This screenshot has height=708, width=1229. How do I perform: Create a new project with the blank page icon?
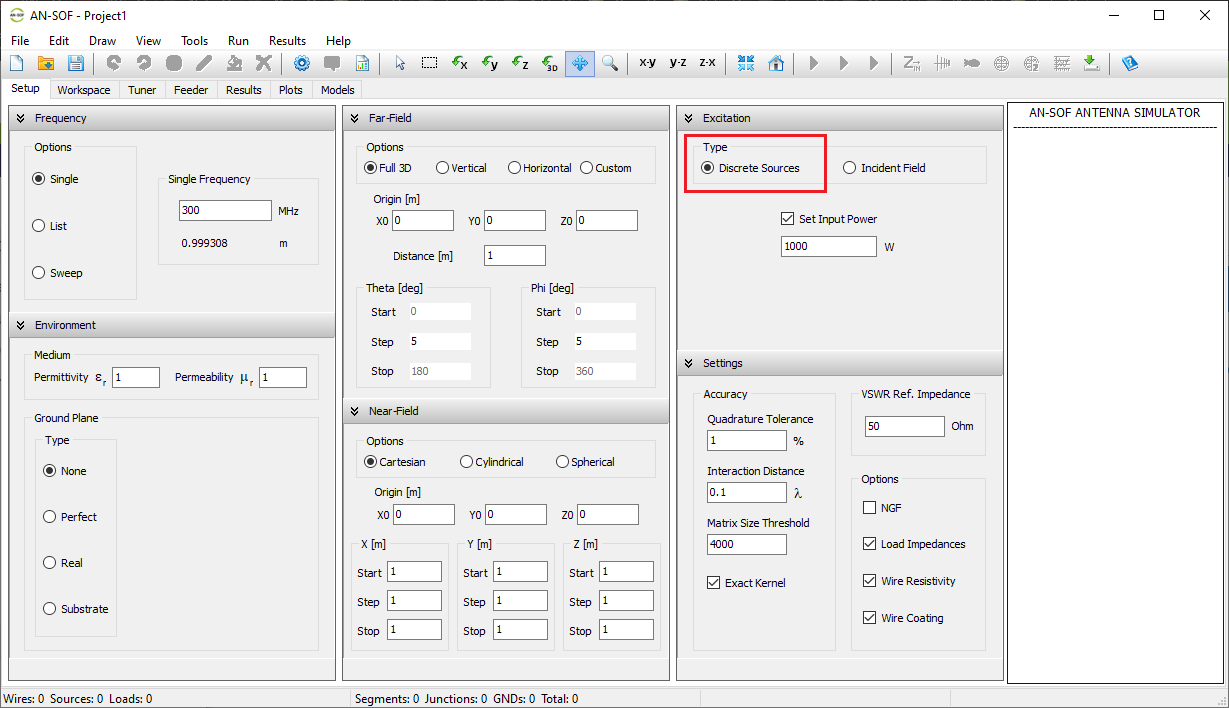point(16,63)
